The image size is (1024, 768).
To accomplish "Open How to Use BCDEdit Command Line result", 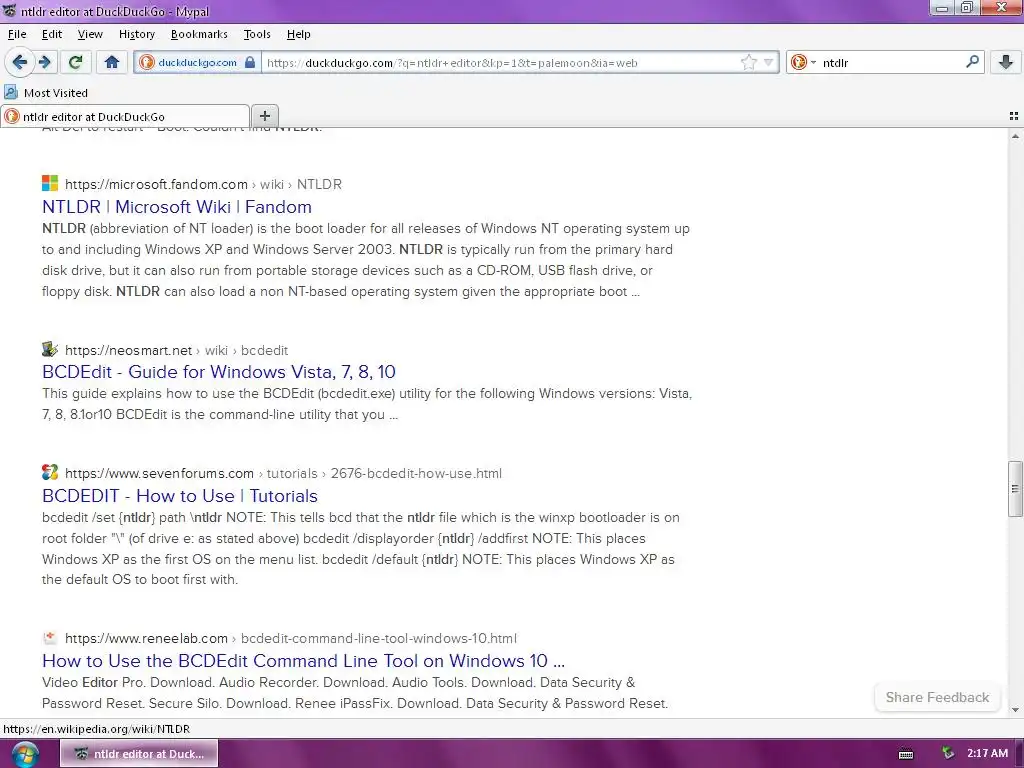I will (303, 661).
